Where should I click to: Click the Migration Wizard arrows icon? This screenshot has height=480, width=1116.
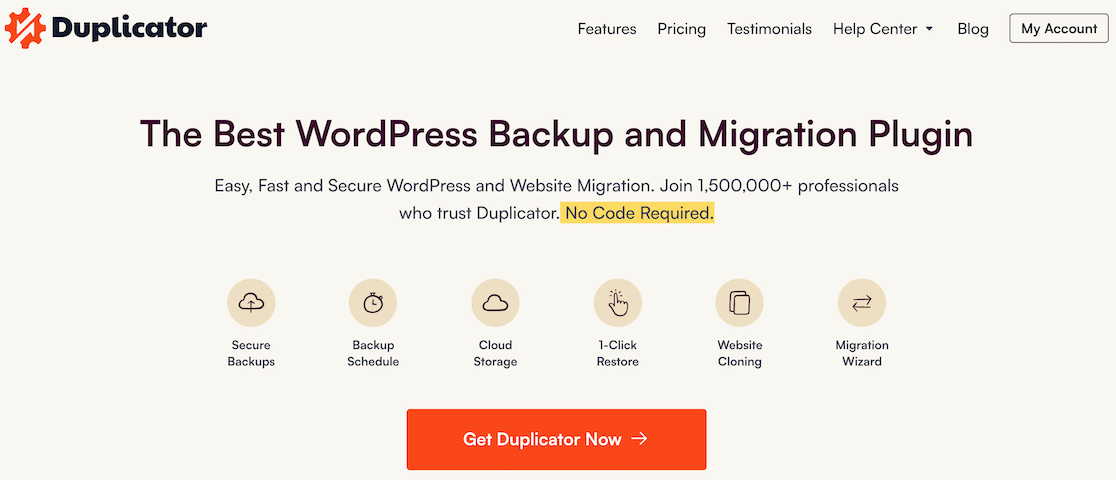862,303
